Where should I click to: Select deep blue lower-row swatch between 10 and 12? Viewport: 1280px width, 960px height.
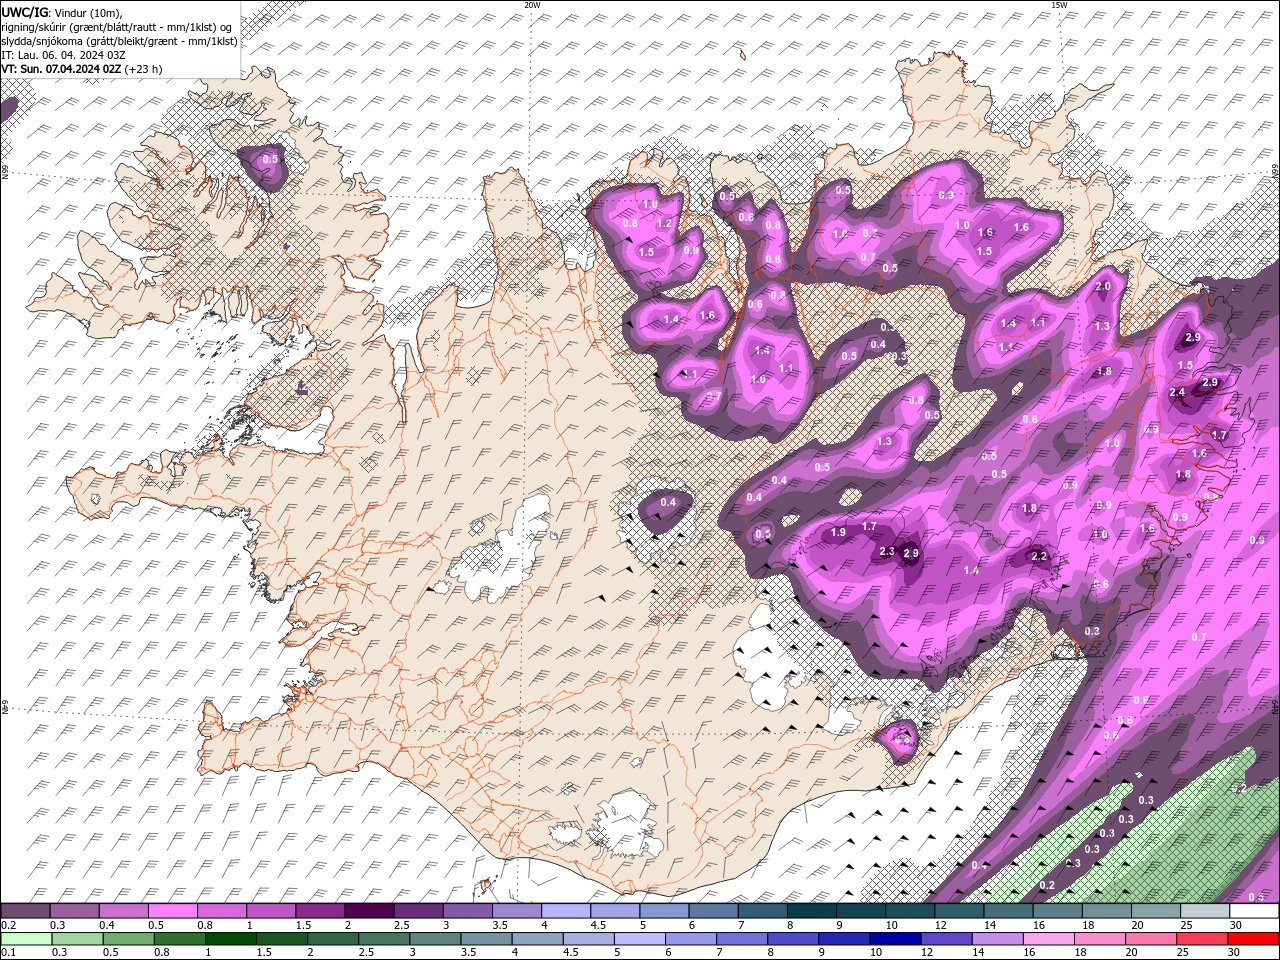895,938
